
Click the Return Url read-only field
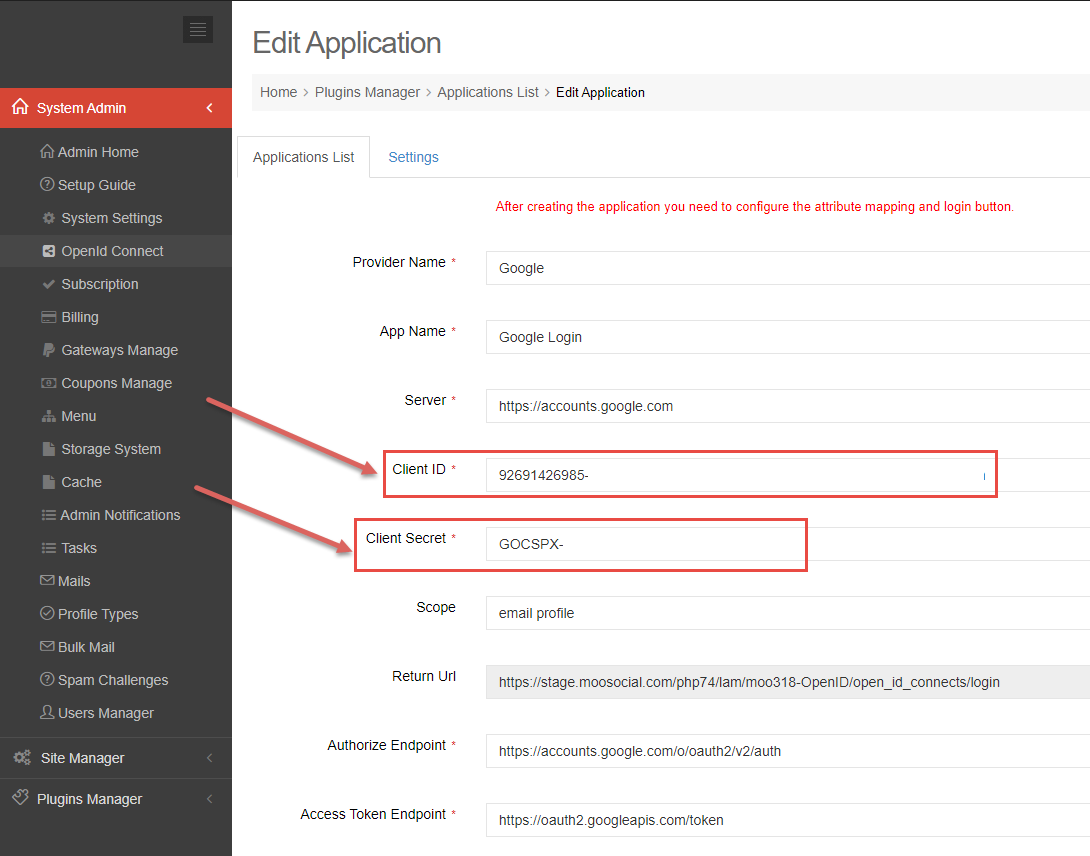pos(788,681)
